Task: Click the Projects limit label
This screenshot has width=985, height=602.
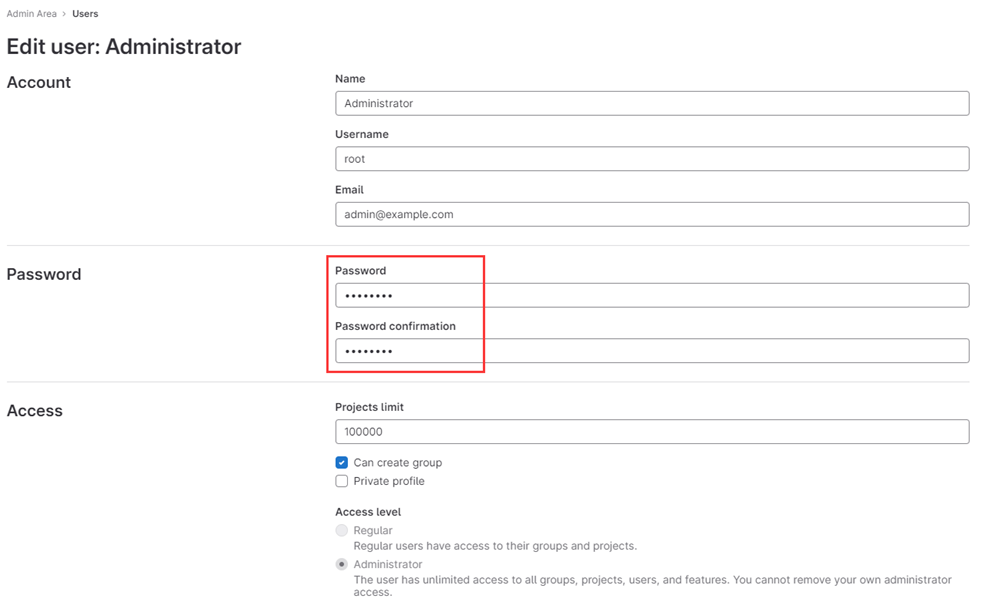Action: tap(369, 407)
